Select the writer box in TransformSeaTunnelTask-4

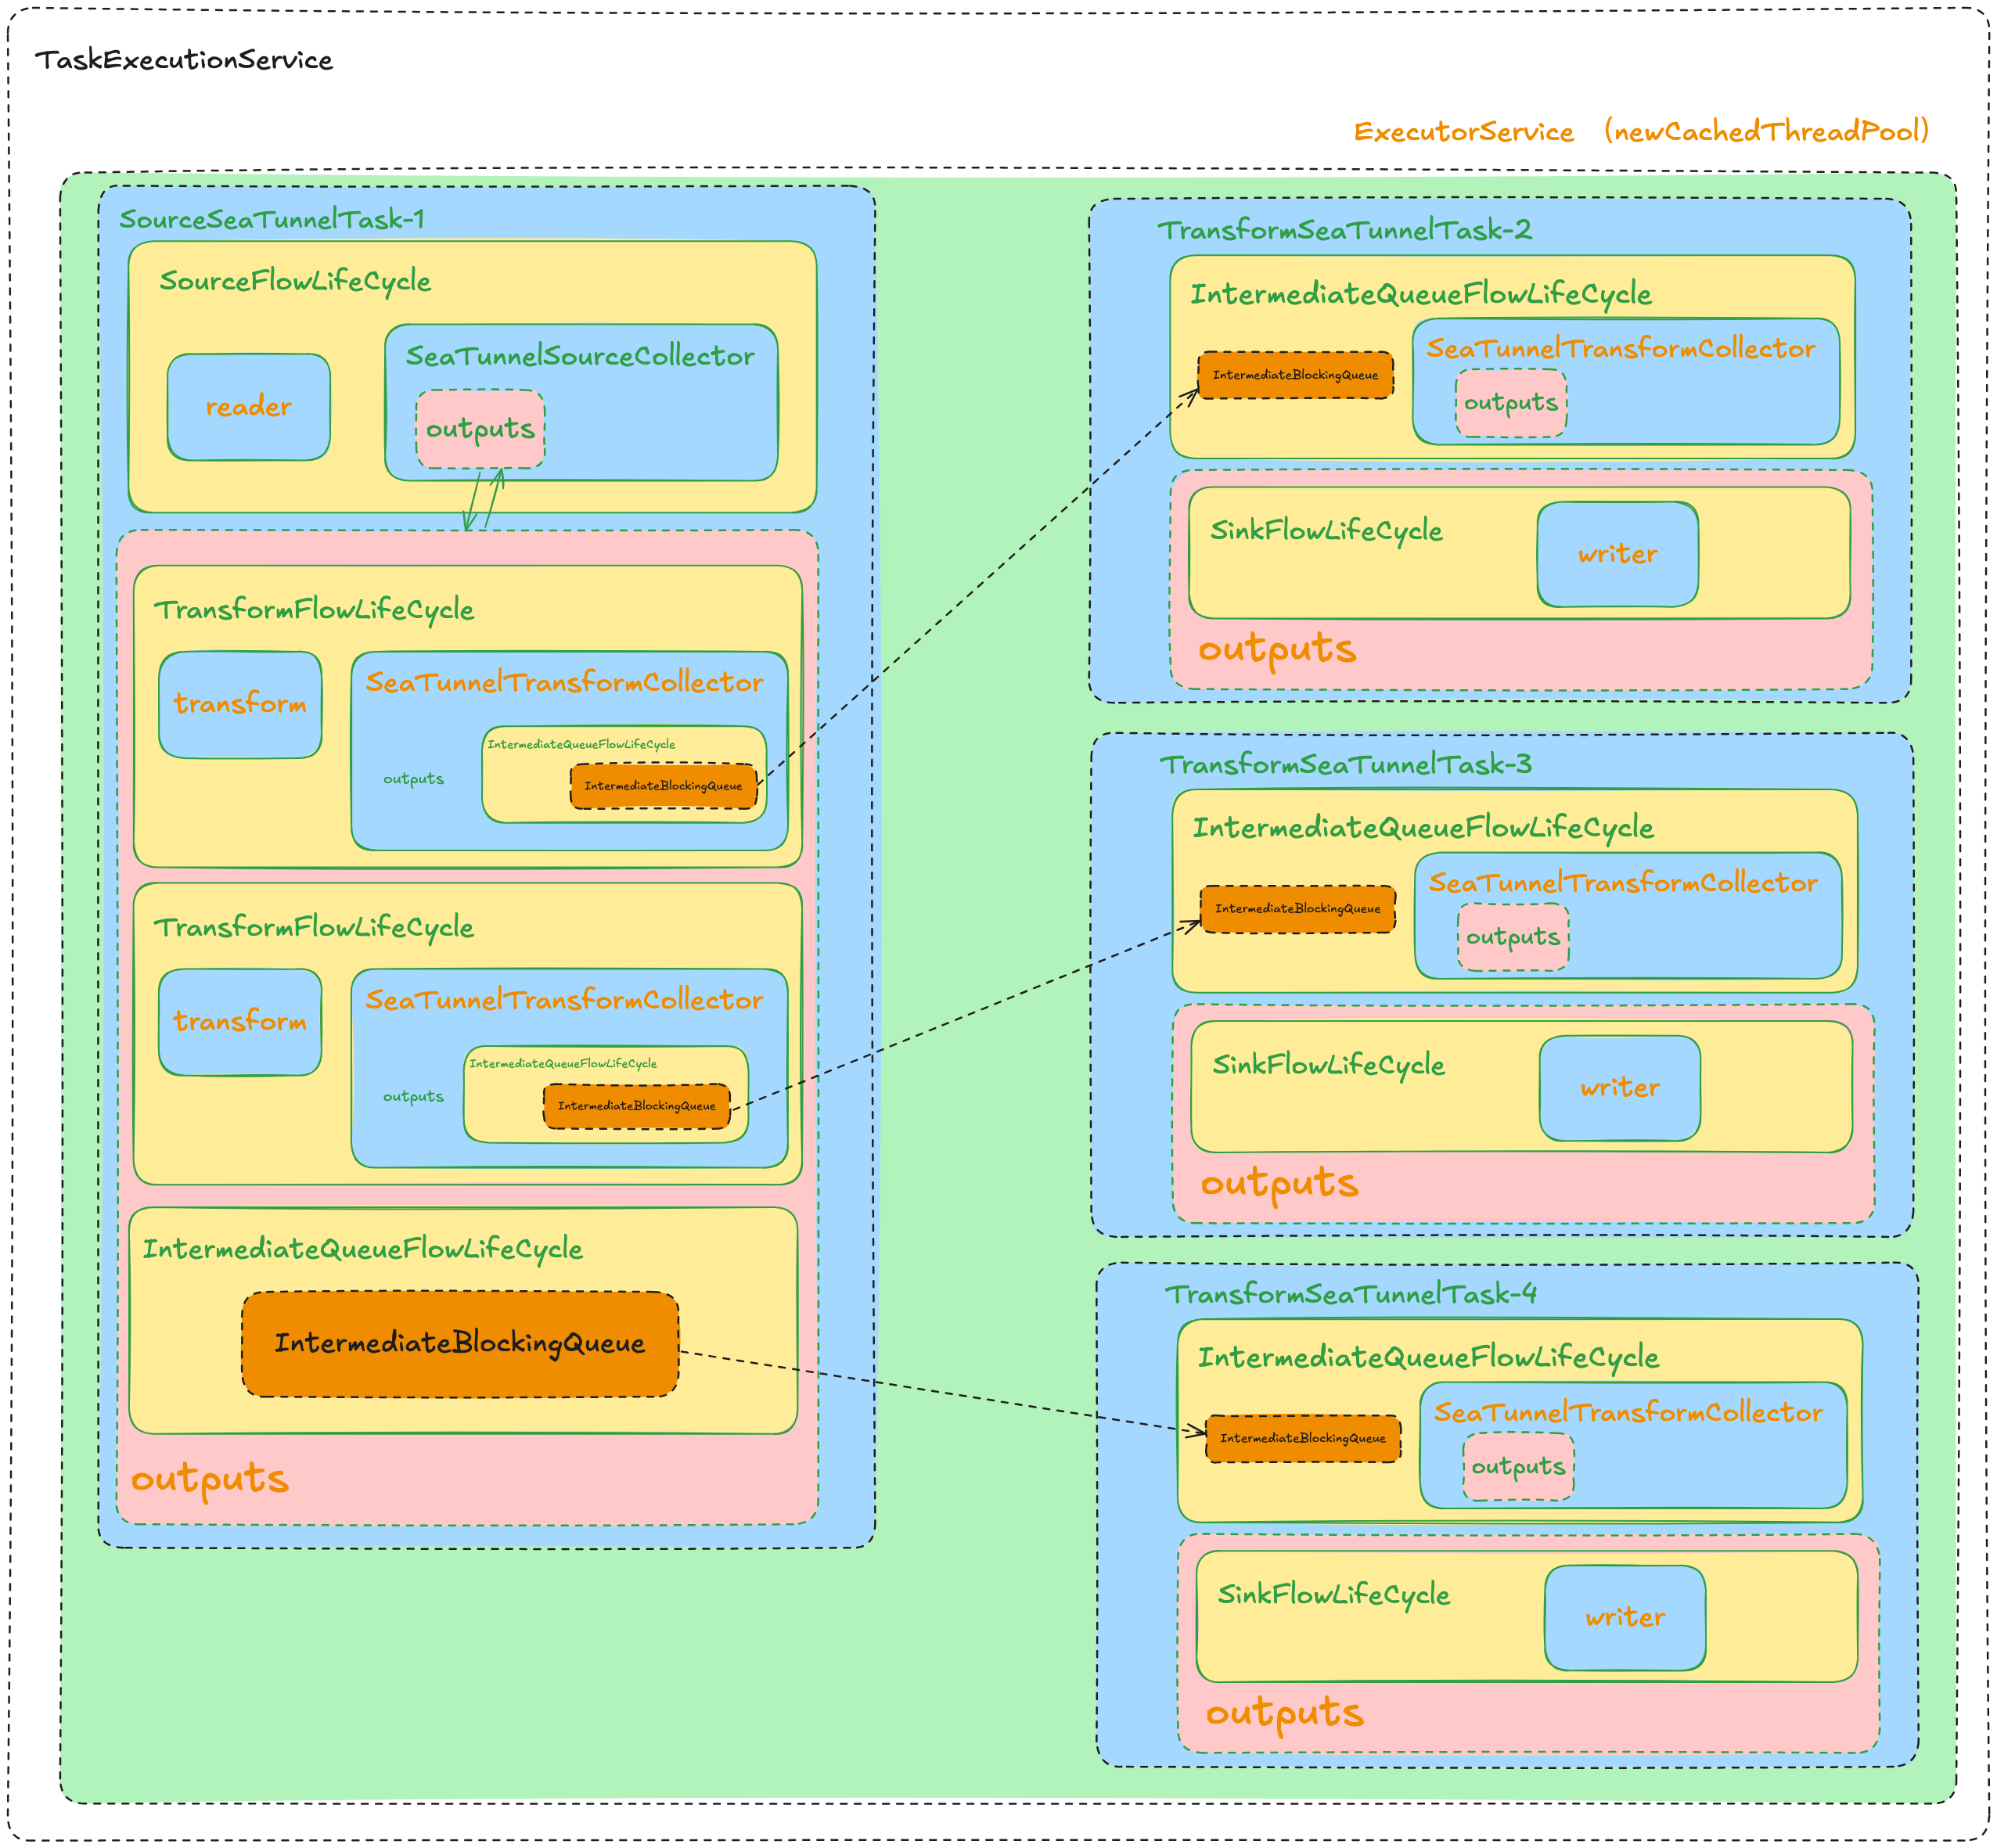(1624, 1617)
